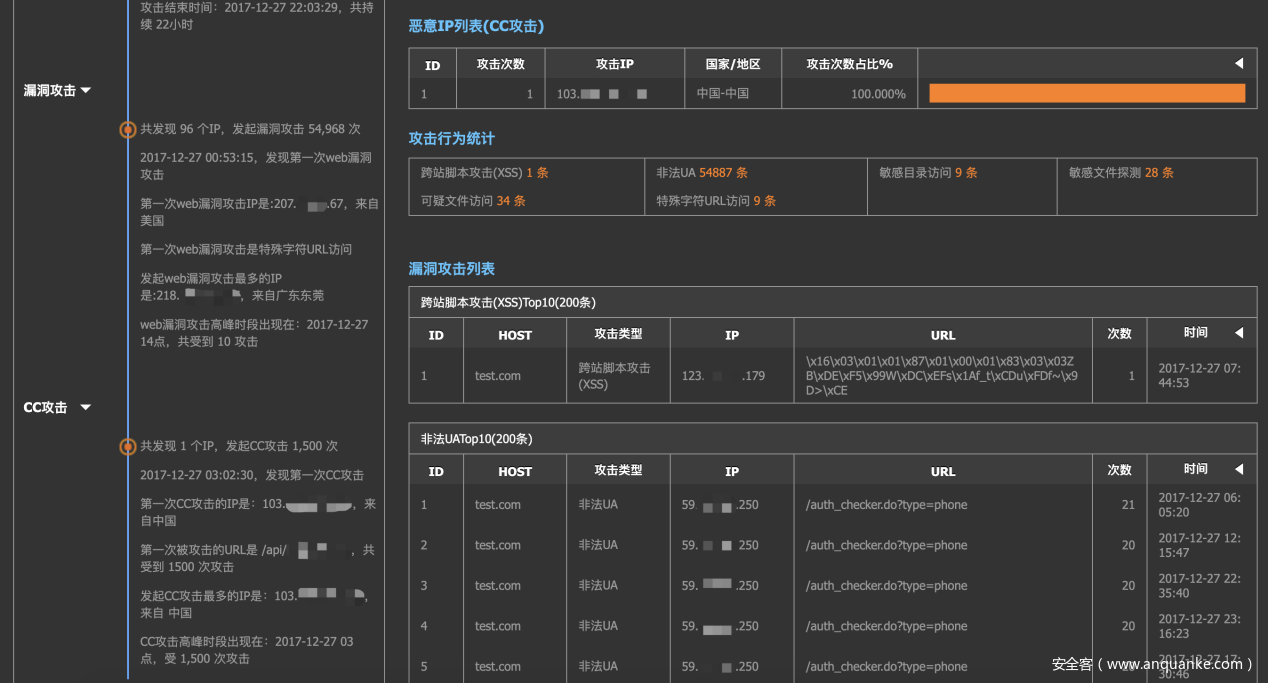The image size is (1268, 683).
Task: Open 可疑文件访问 34 条 statistic
Action: point(472,201)
